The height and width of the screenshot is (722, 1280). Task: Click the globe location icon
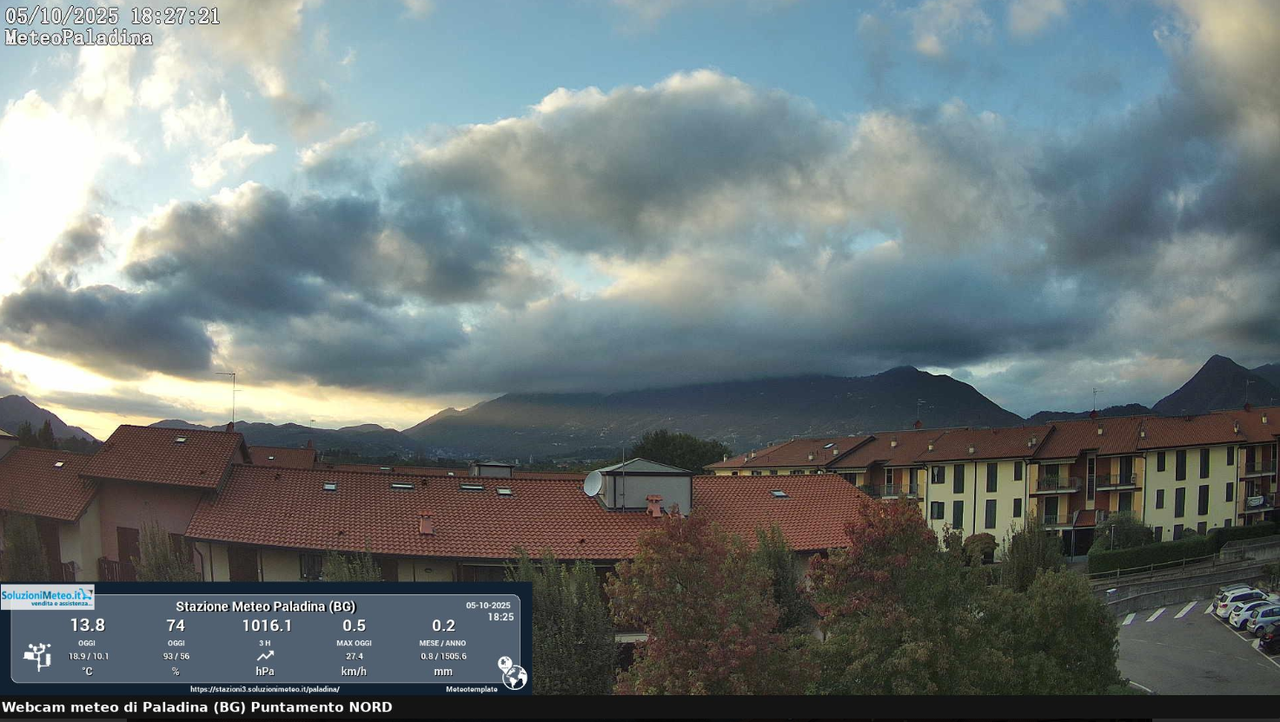(512, 674)
